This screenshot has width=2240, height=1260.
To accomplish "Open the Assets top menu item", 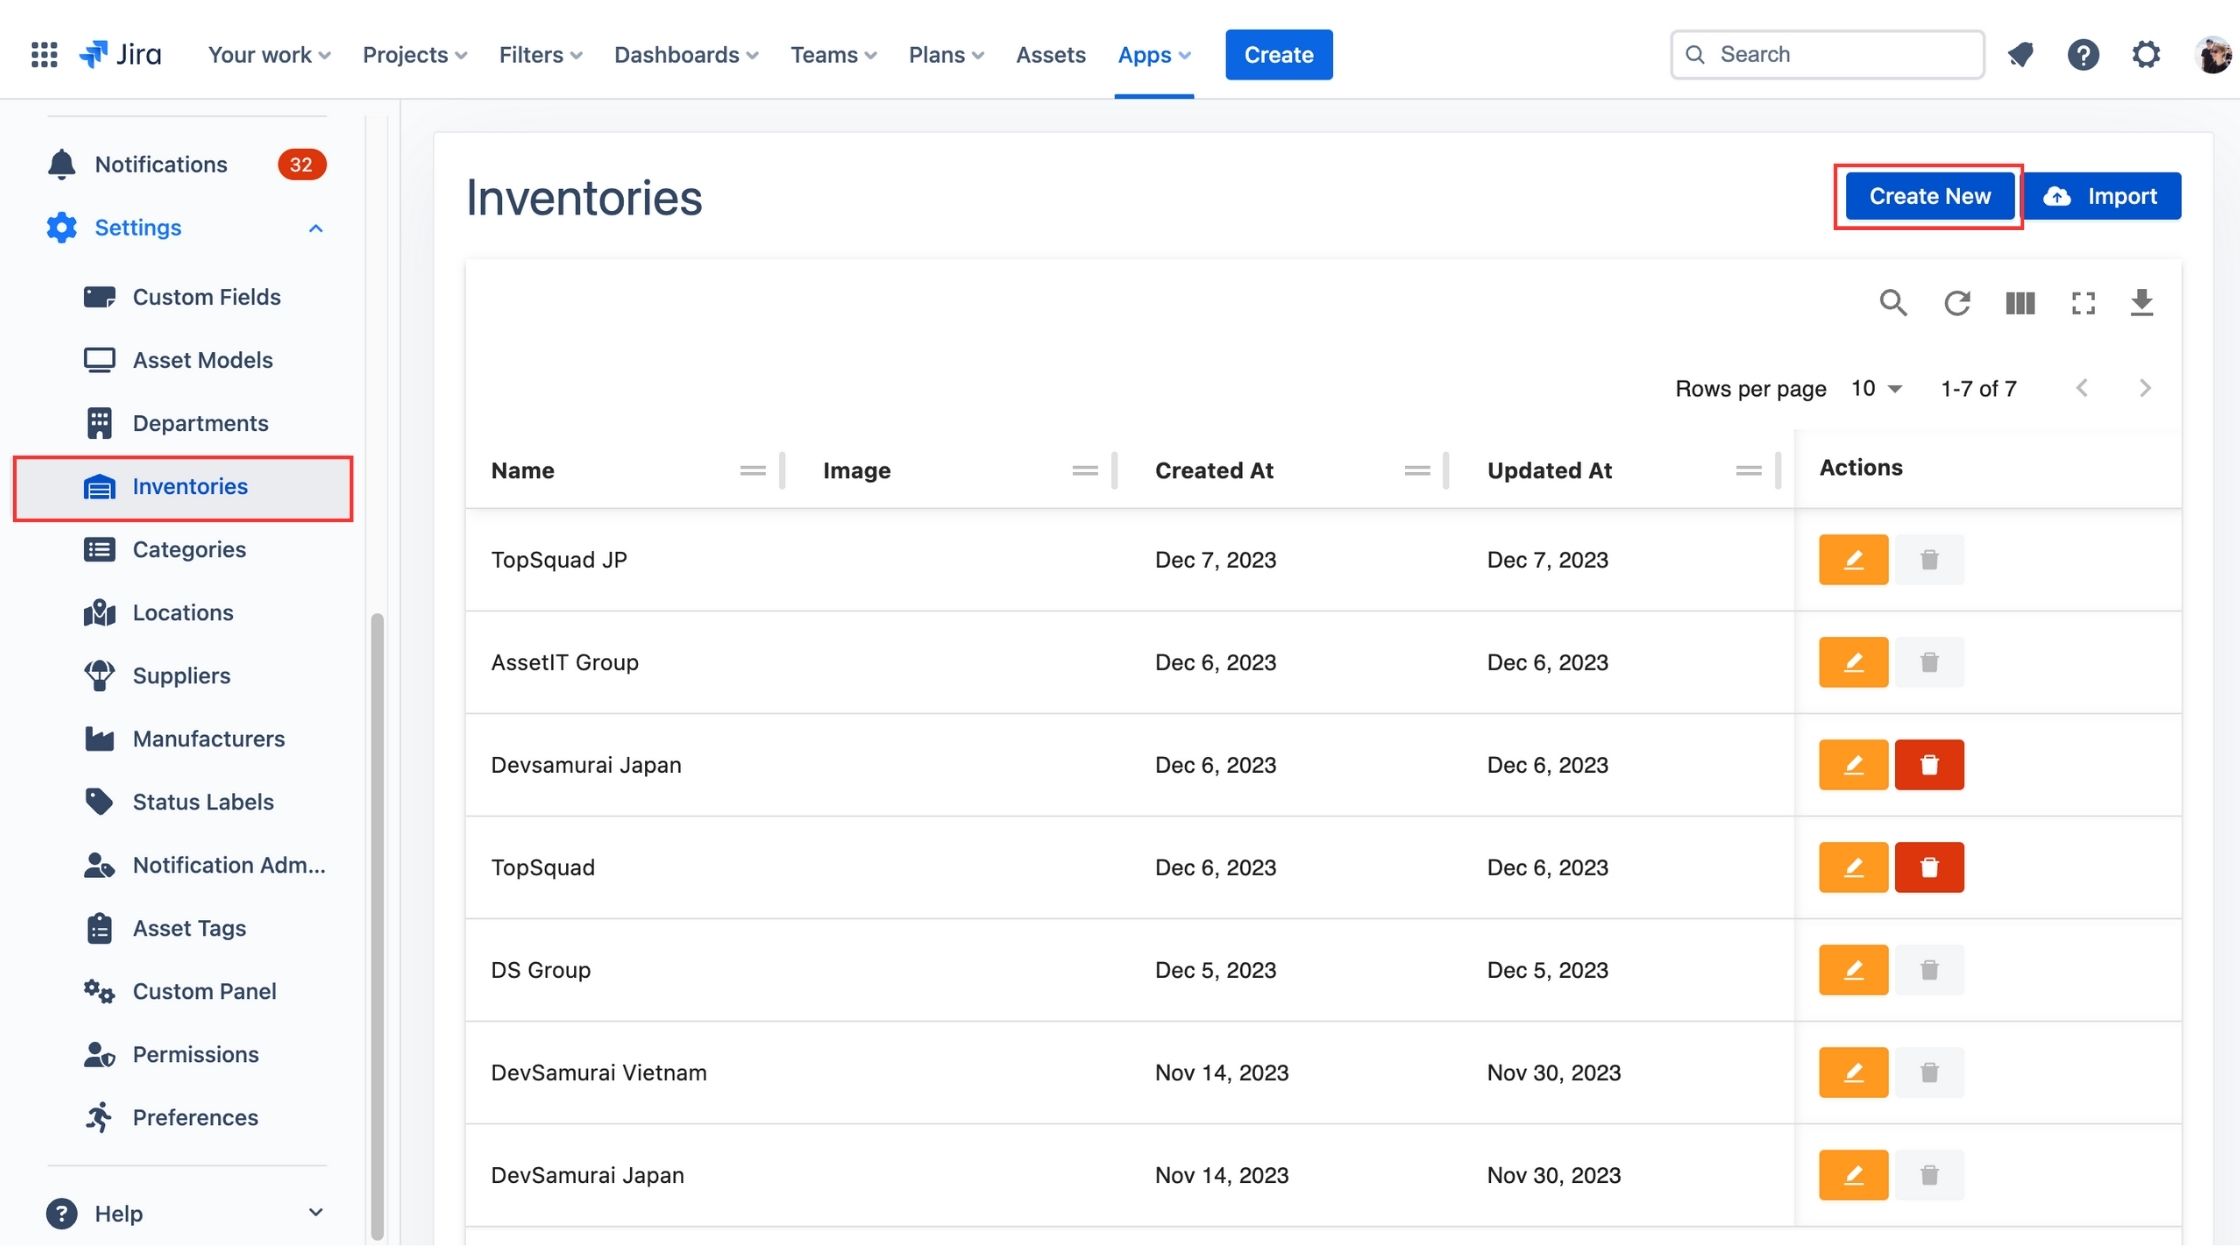I will coord(1050,55).
